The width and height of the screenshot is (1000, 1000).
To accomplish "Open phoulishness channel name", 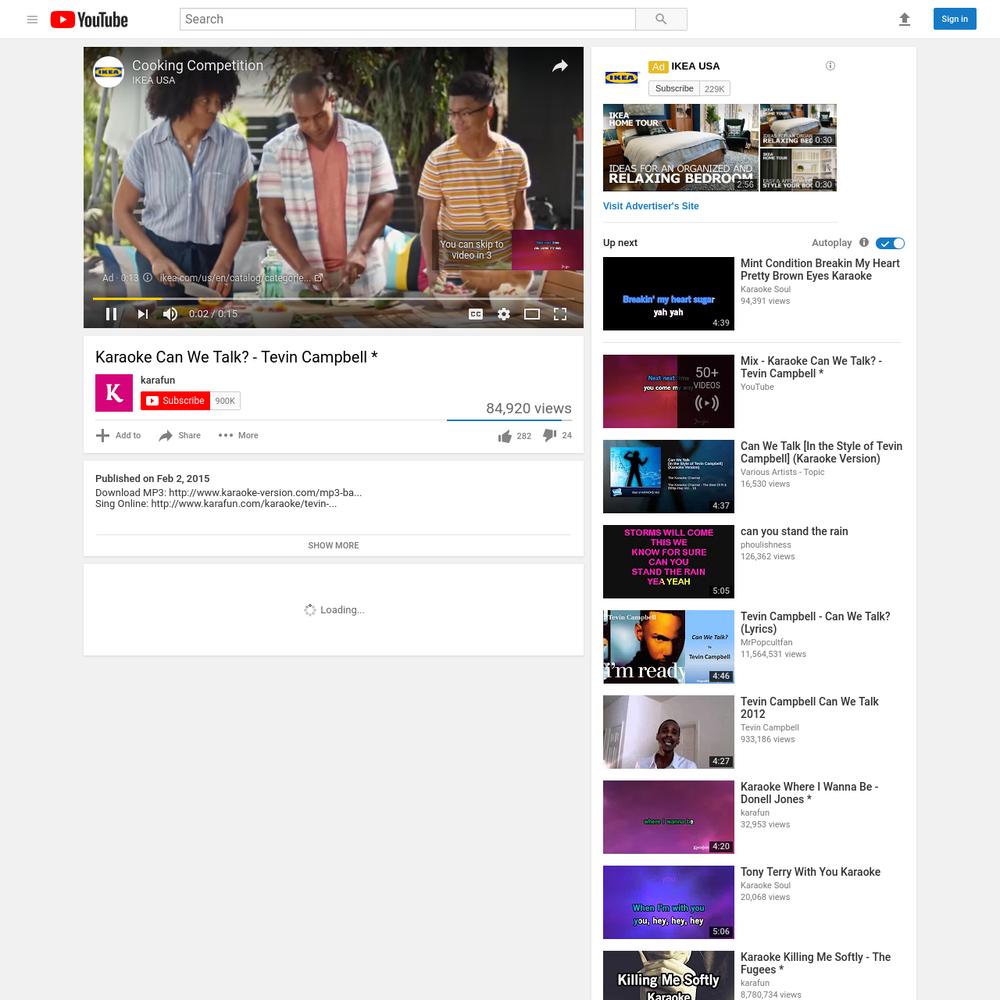I will click(x=765, y=545).
